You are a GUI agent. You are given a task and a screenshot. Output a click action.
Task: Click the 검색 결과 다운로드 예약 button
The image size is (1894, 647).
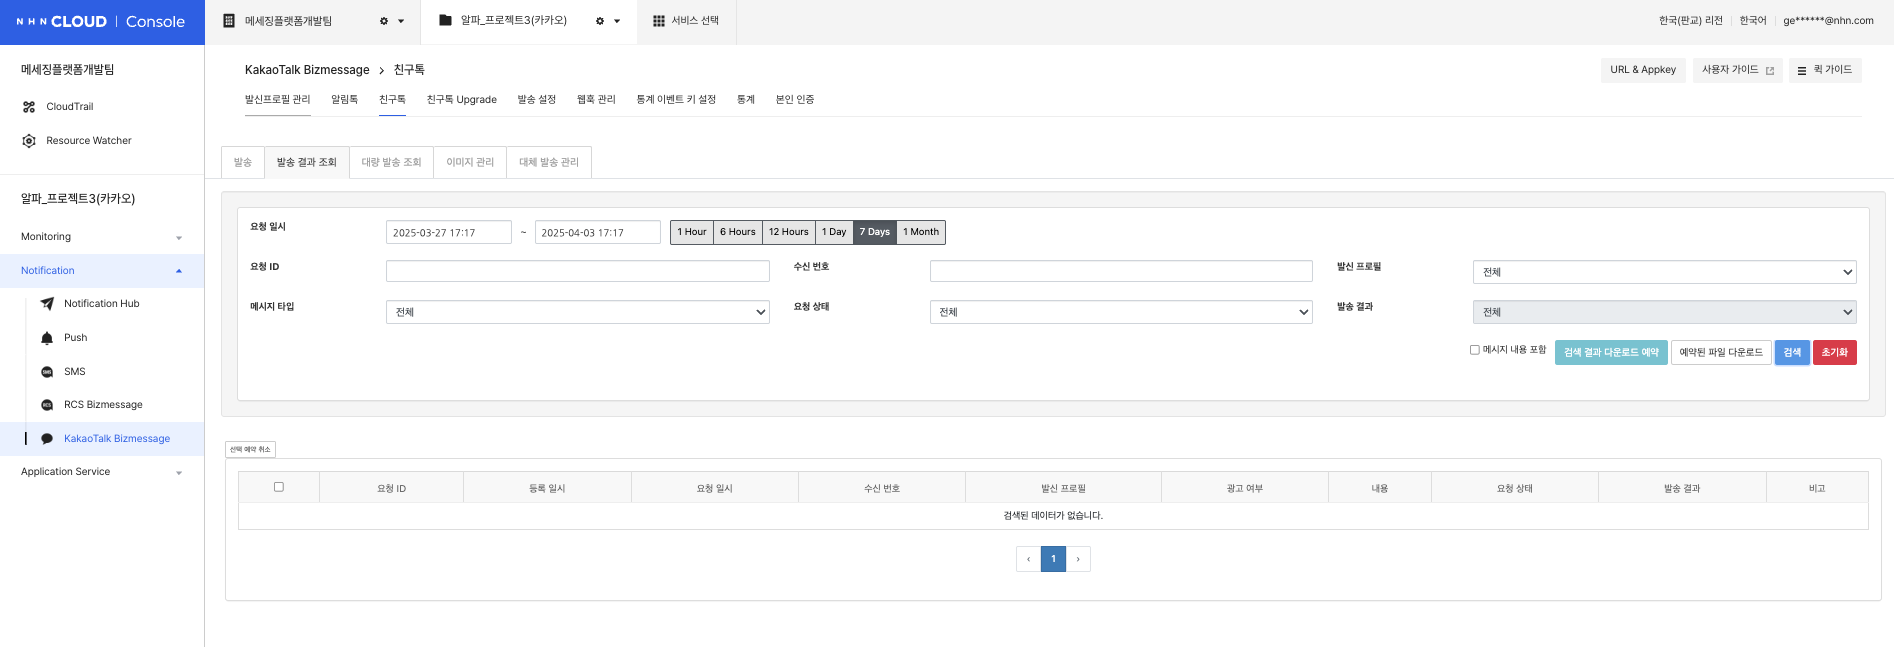(1611, 353)
